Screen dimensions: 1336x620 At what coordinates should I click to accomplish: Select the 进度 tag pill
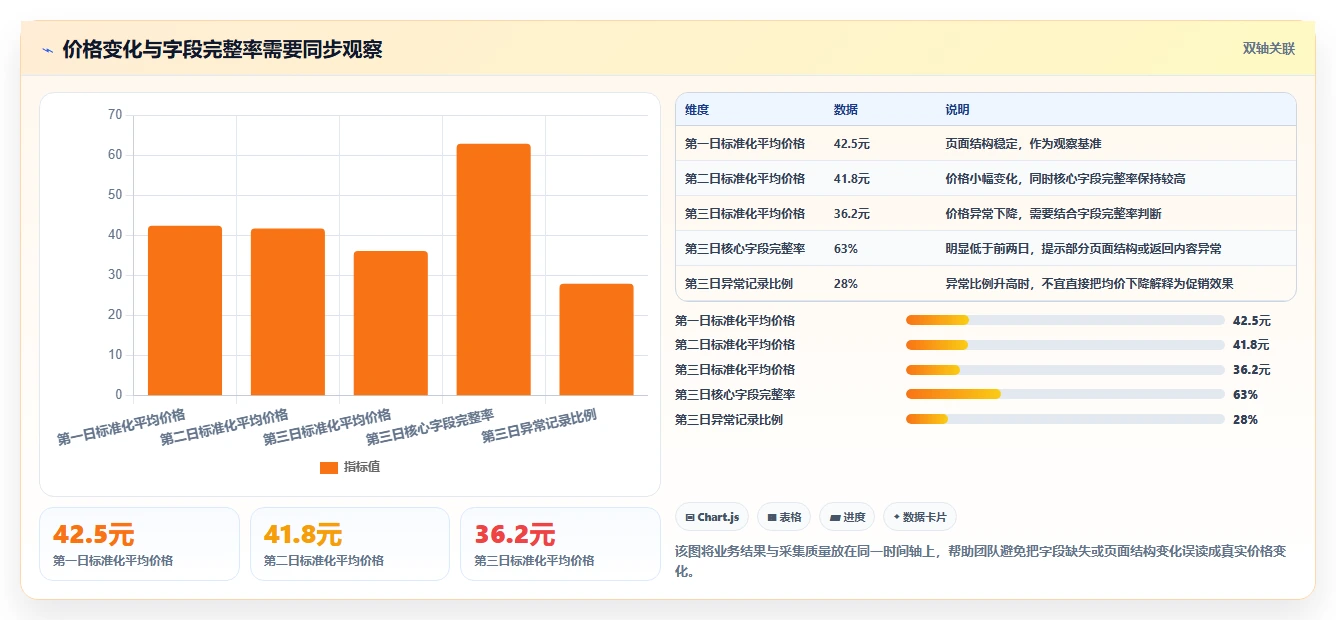[847, 517]
